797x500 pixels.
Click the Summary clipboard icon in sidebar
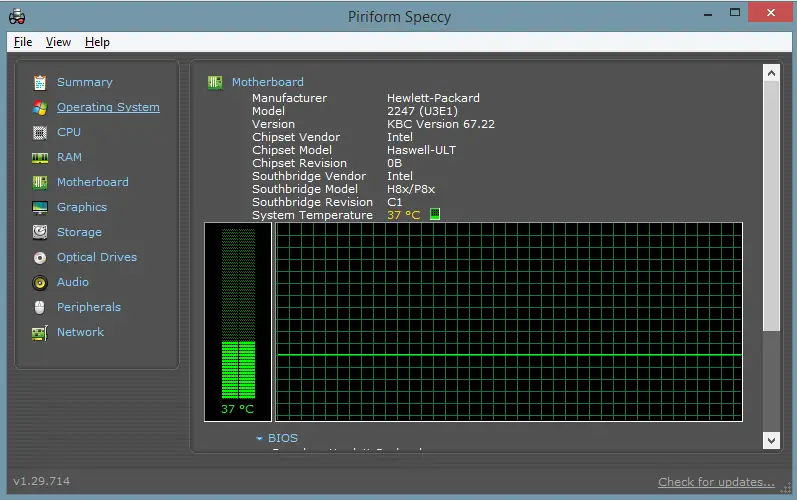(x=40, y=82)
